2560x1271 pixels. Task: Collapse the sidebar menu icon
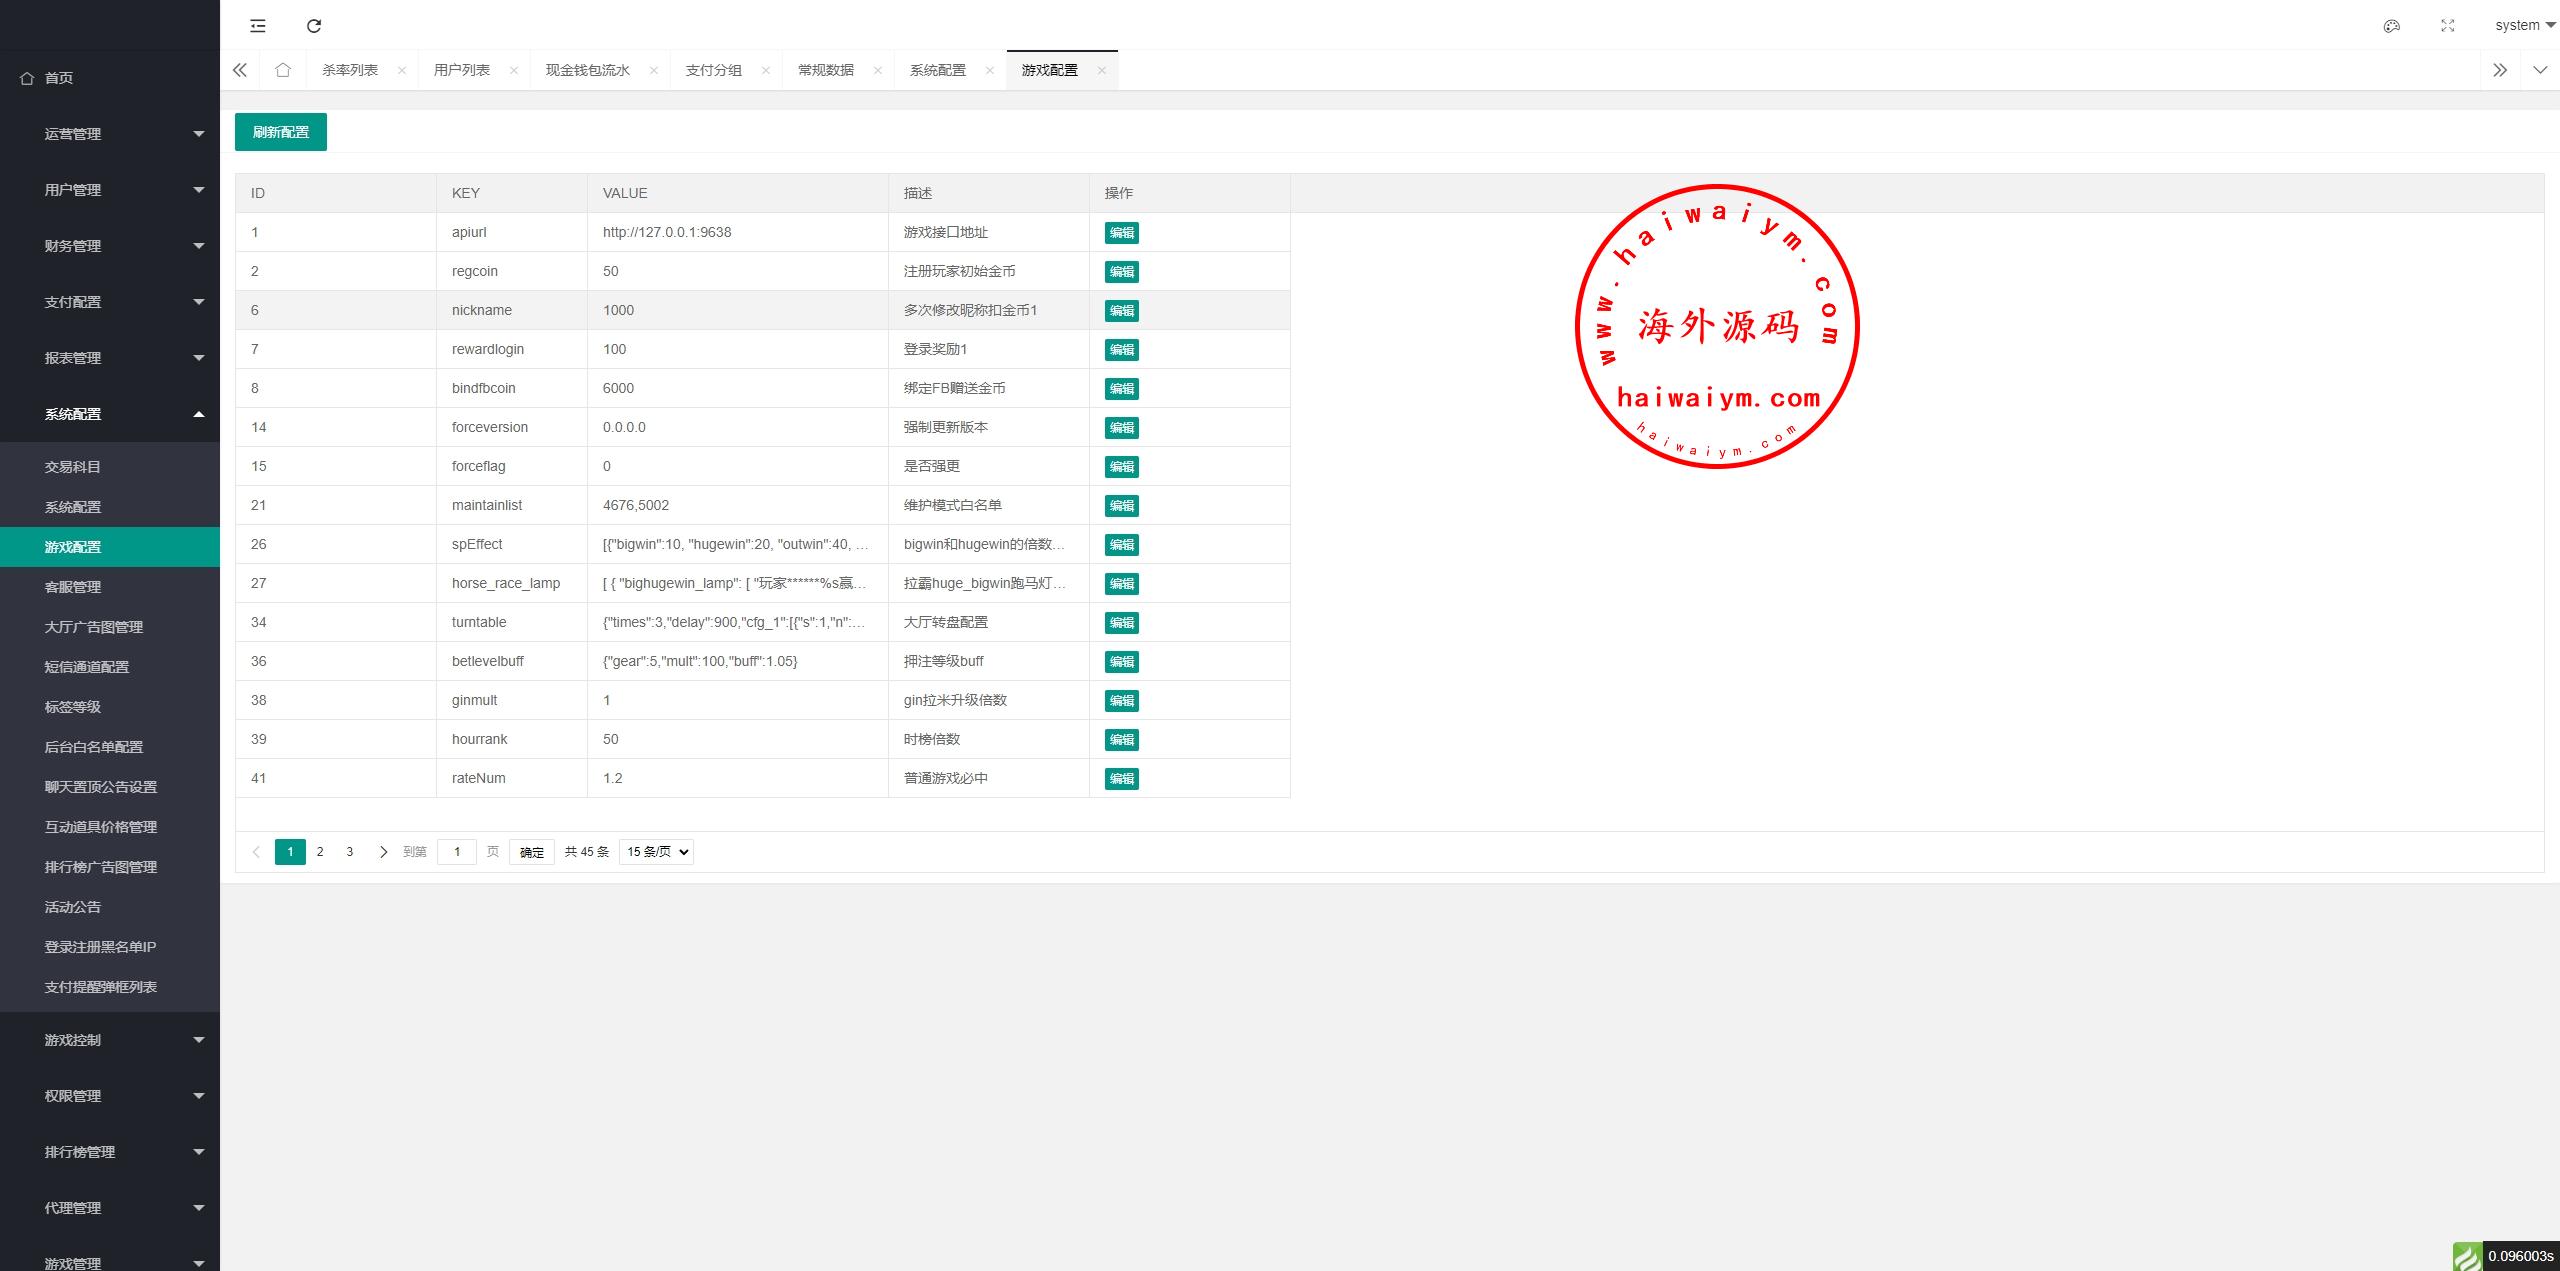pyautogui.click(x=258, y=26)
